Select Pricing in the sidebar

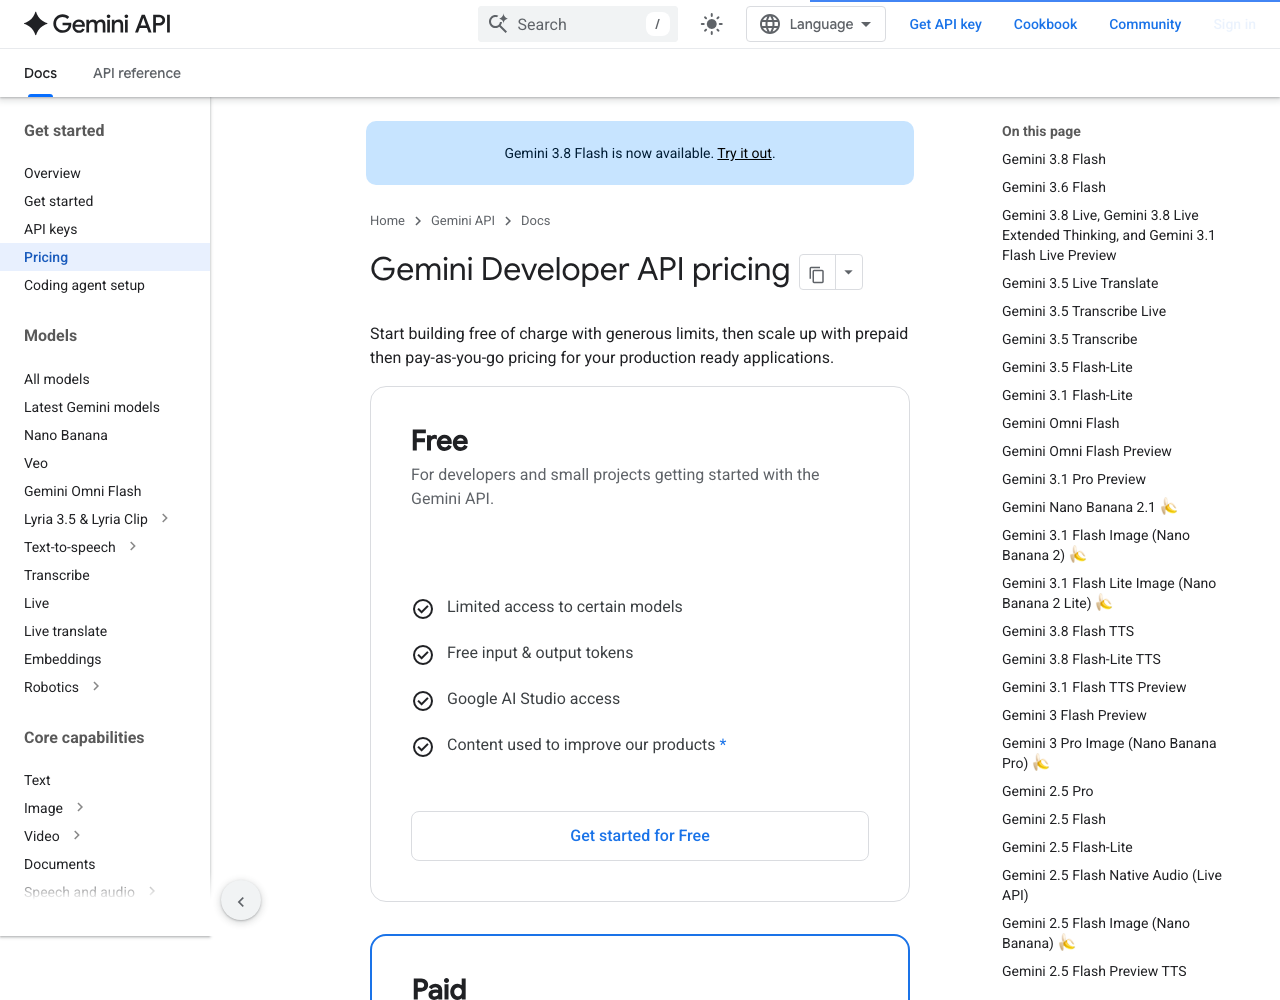[x=105, y=257]
